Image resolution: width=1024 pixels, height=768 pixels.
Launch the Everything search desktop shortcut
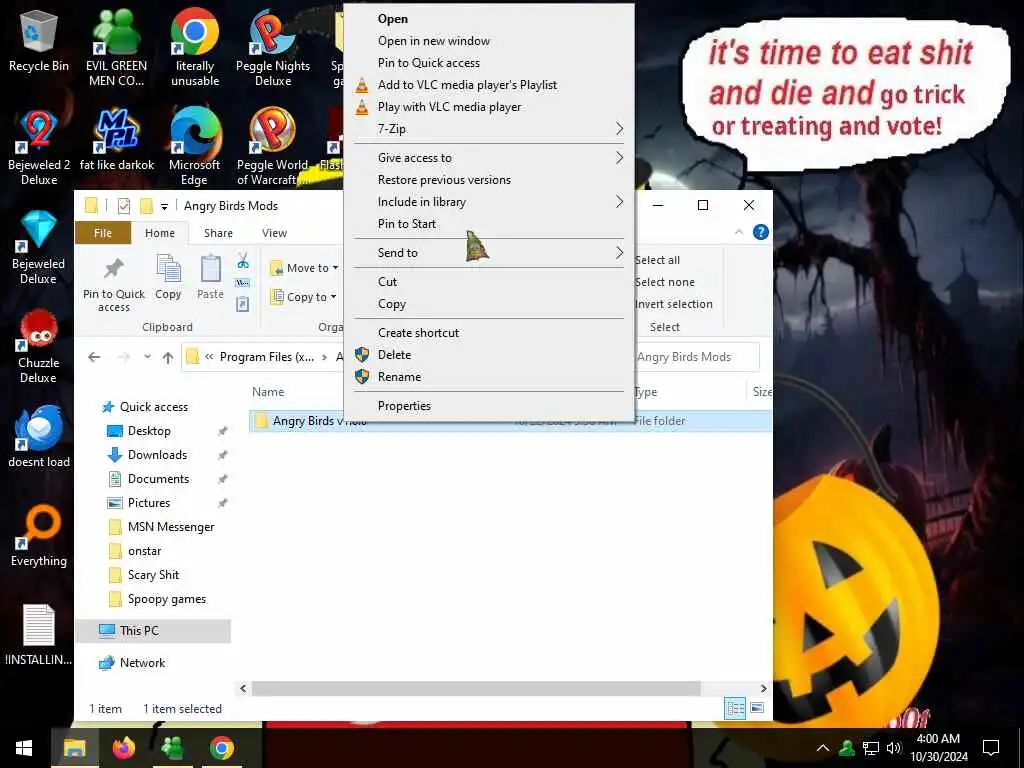(39, 536)
